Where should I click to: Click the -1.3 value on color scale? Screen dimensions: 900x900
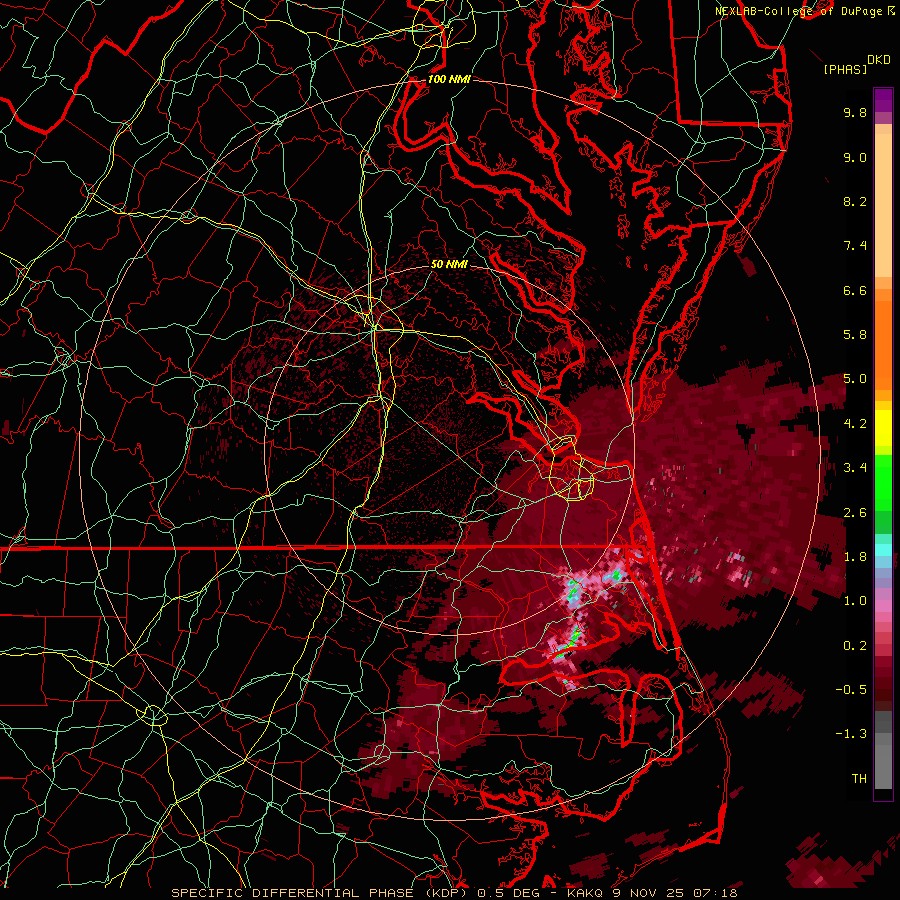(x=851, y=734)
